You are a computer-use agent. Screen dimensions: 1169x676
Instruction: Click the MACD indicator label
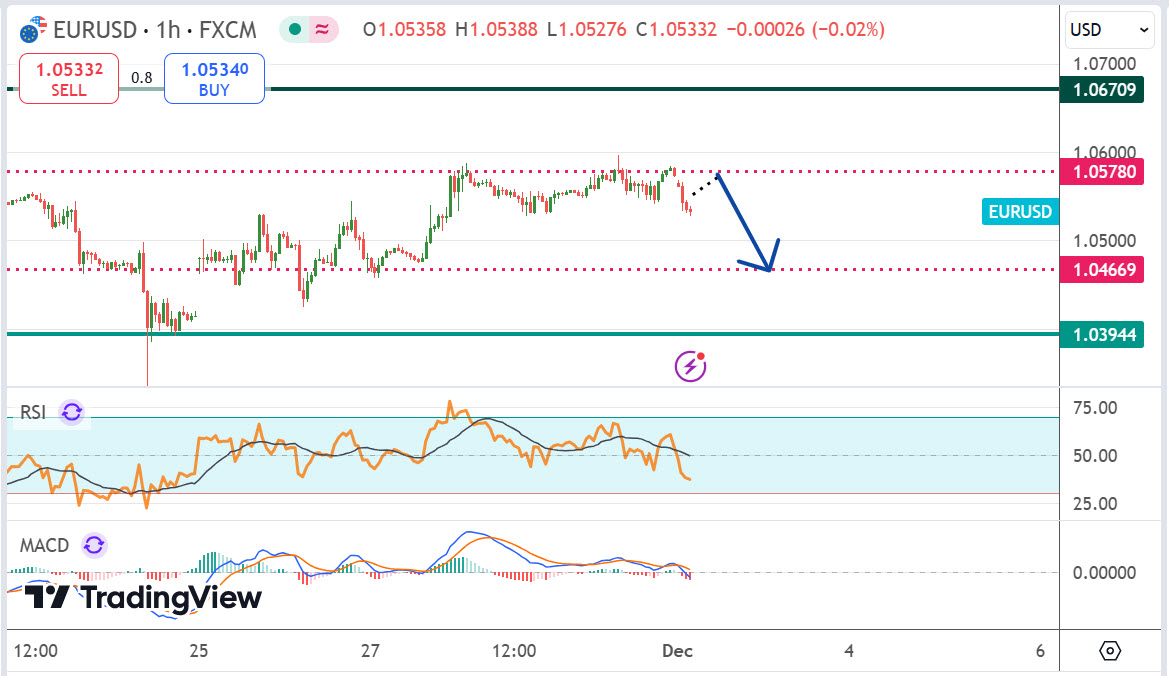click(45, 545)
